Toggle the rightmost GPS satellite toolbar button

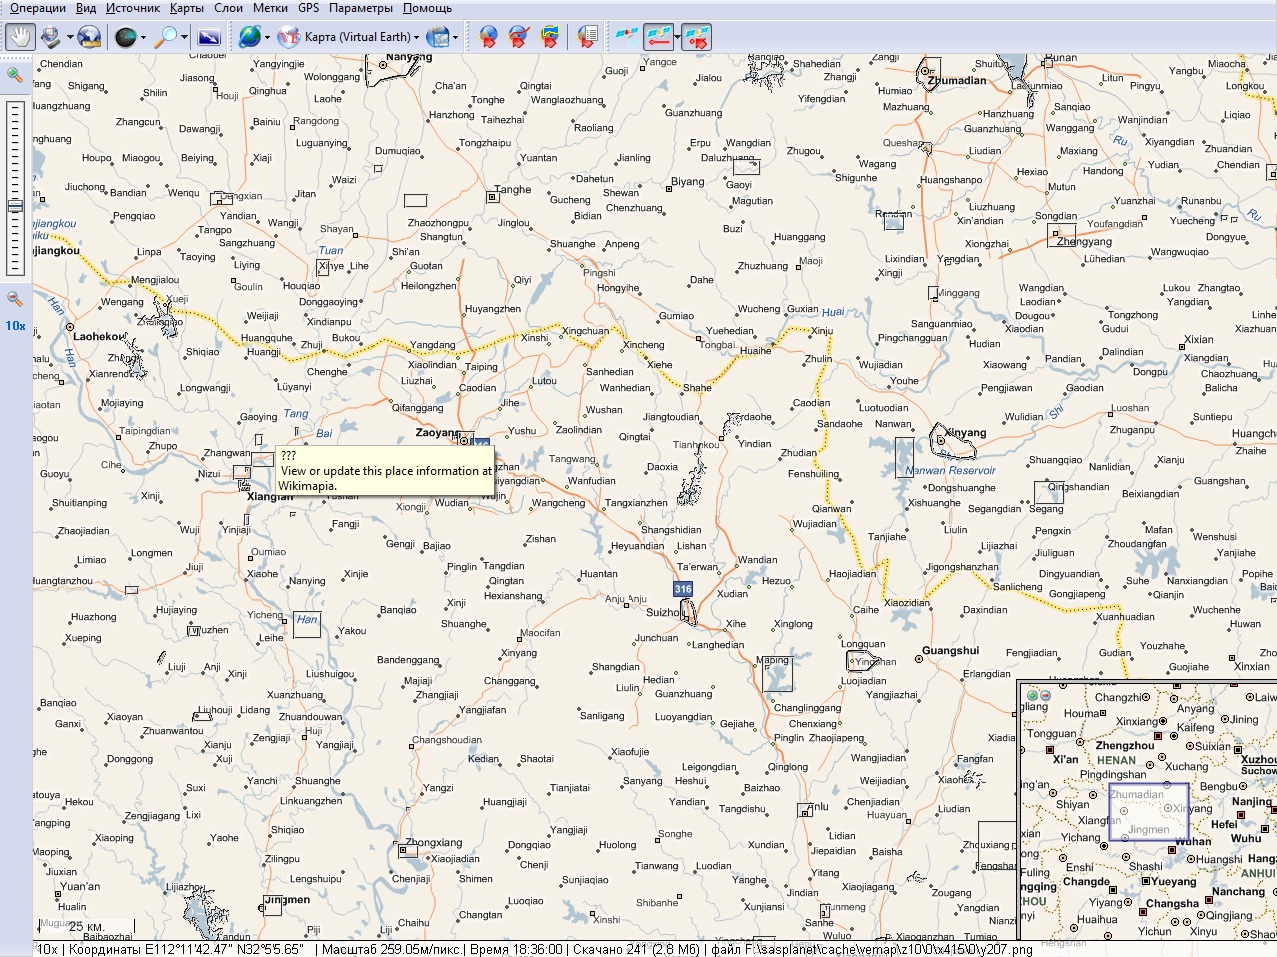696,37
